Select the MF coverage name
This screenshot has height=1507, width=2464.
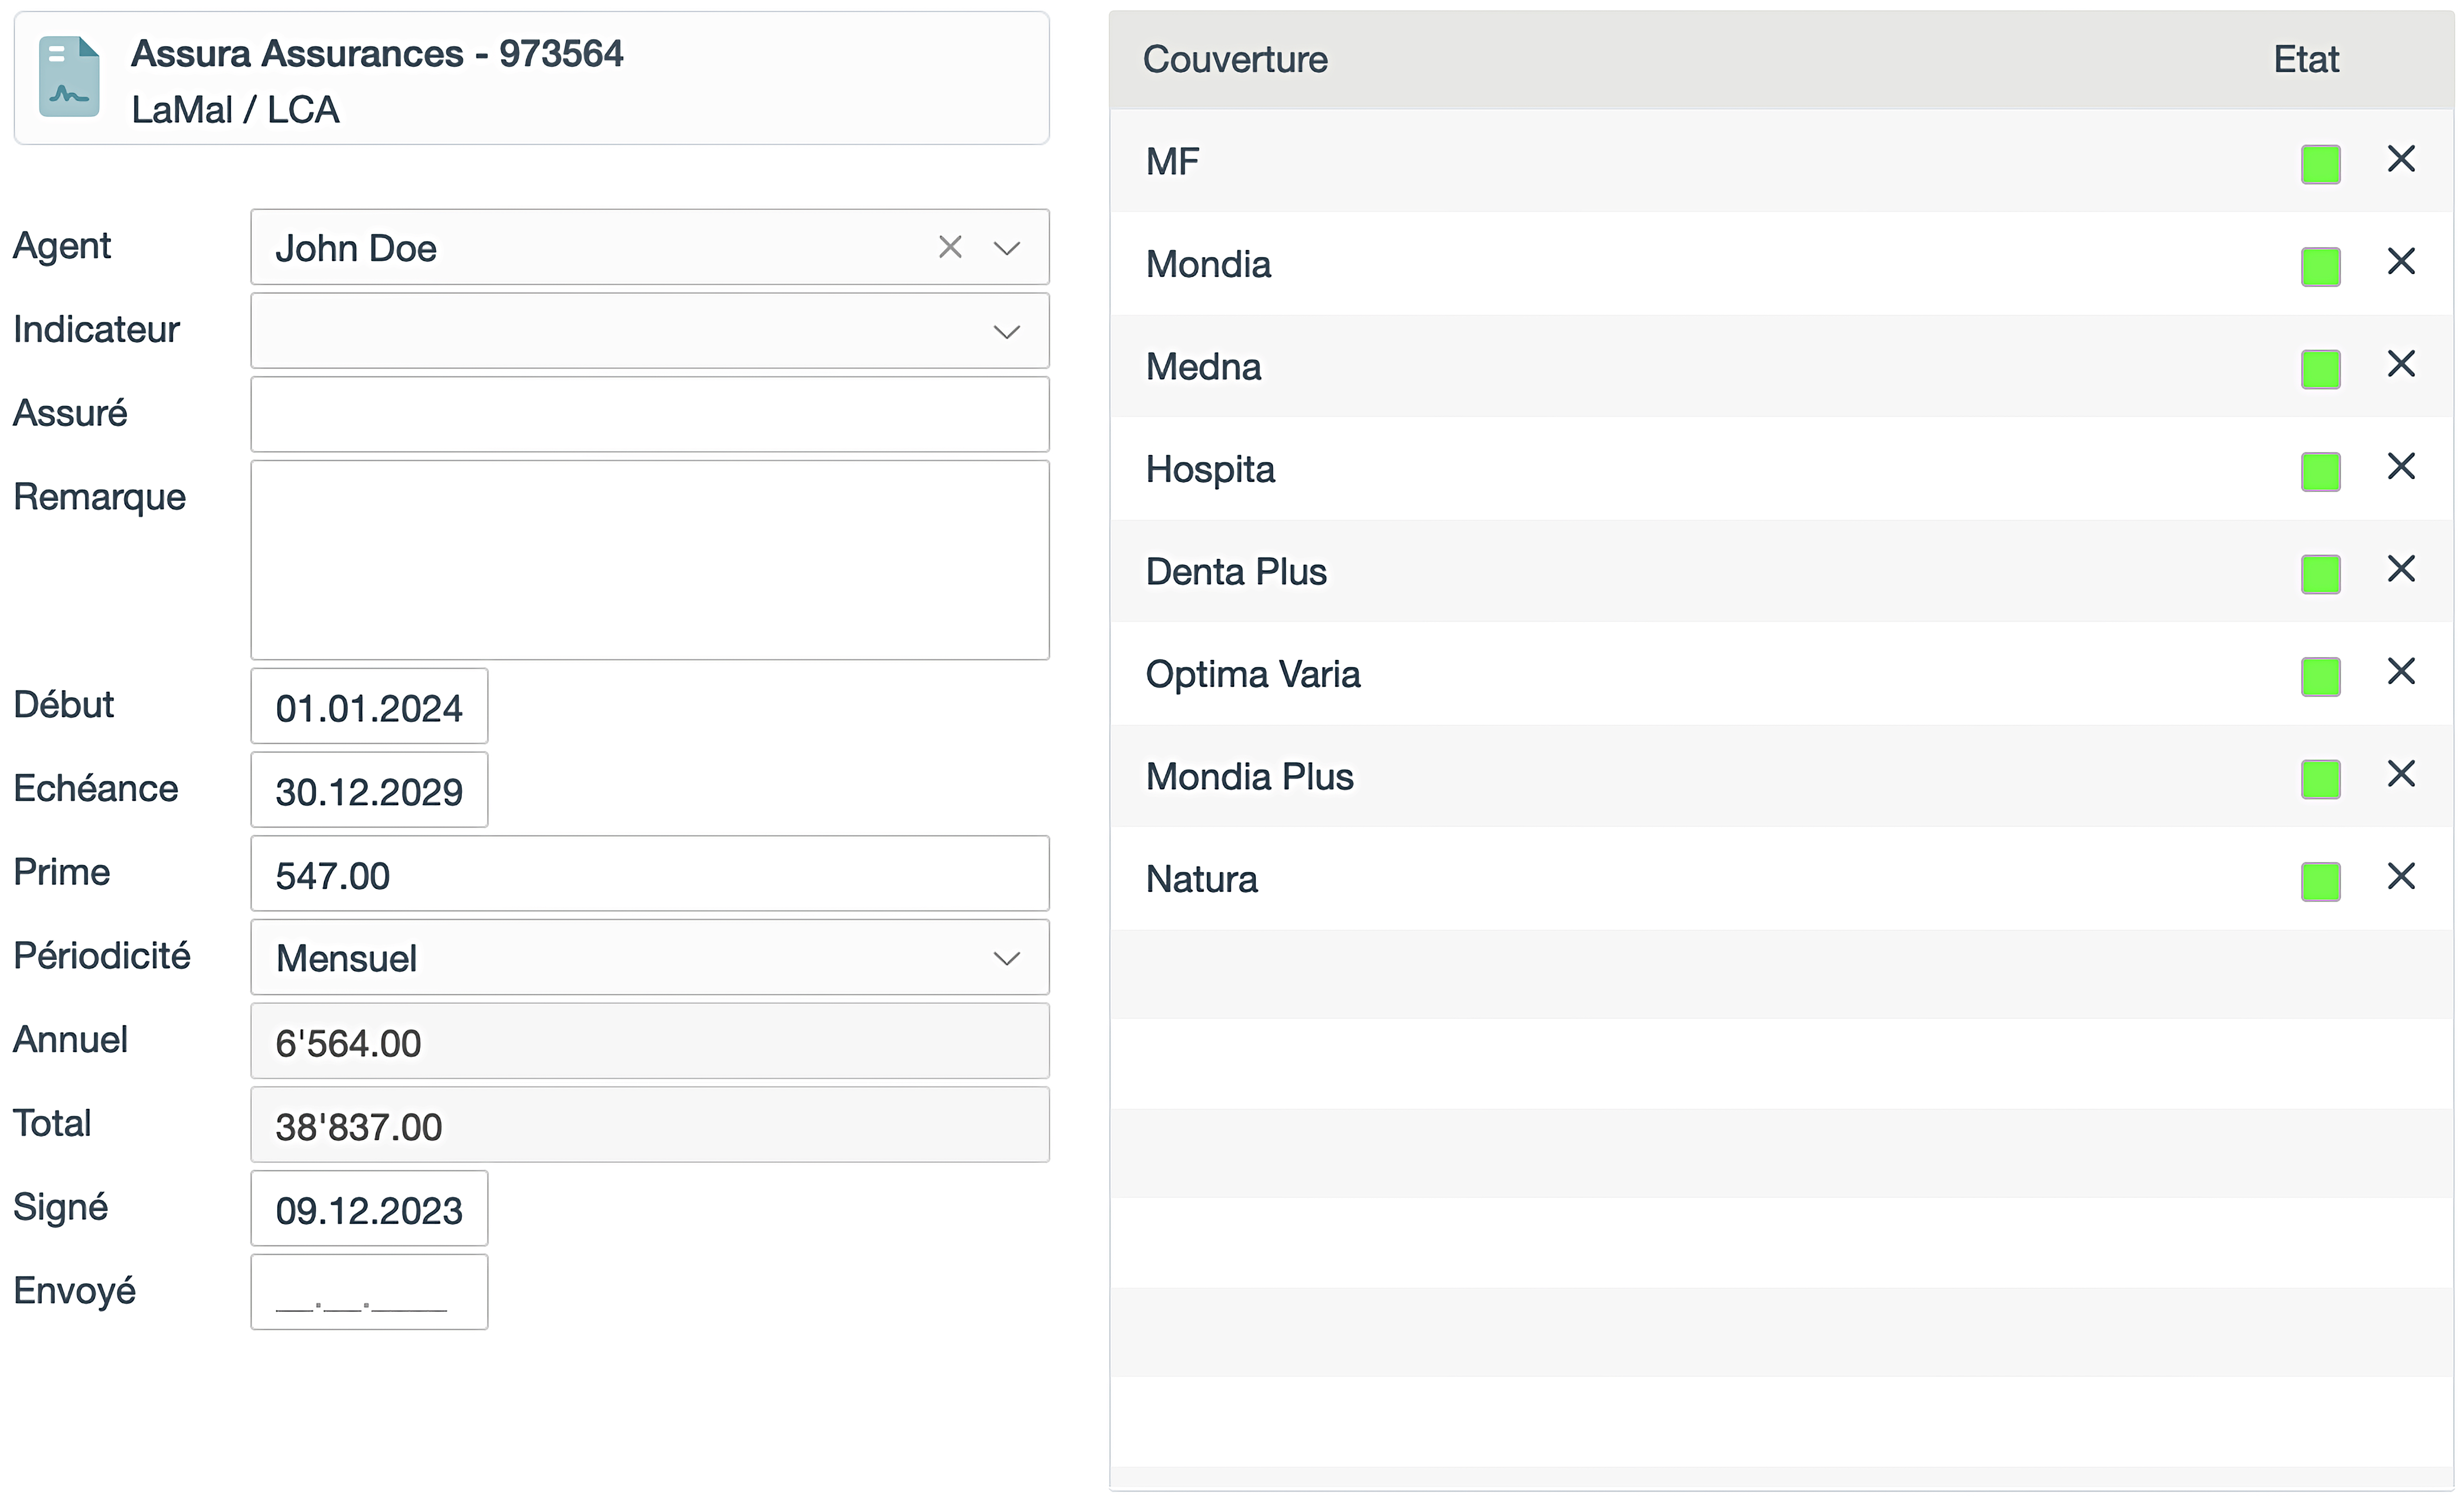(x=1172, y=162)
